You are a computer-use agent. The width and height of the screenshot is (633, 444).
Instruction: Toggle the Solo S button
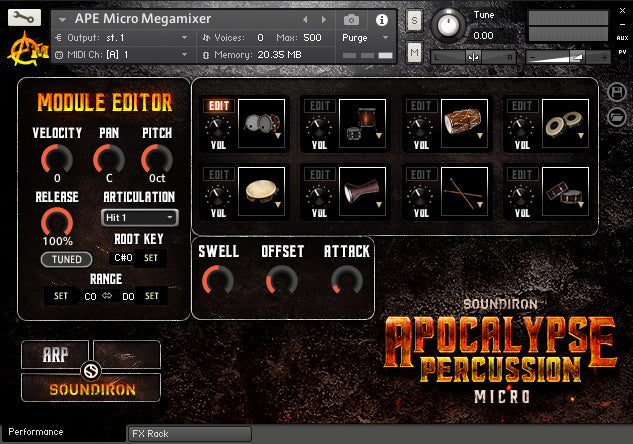tap(414, 20)
